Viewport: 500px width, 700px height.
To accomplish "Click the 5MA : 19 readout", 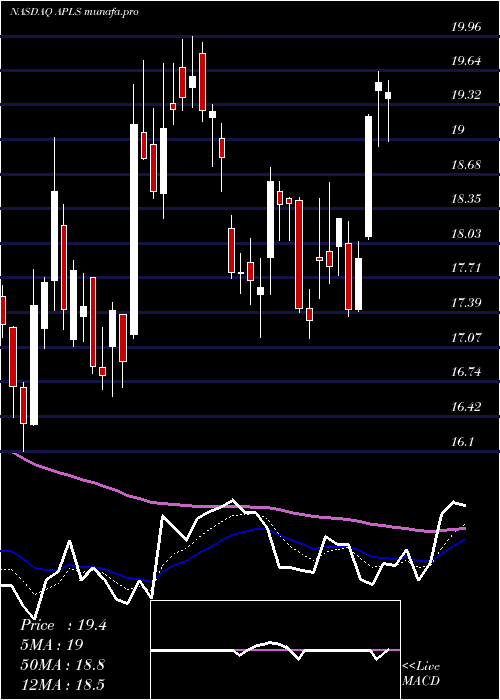I will (x=52, y=645).
